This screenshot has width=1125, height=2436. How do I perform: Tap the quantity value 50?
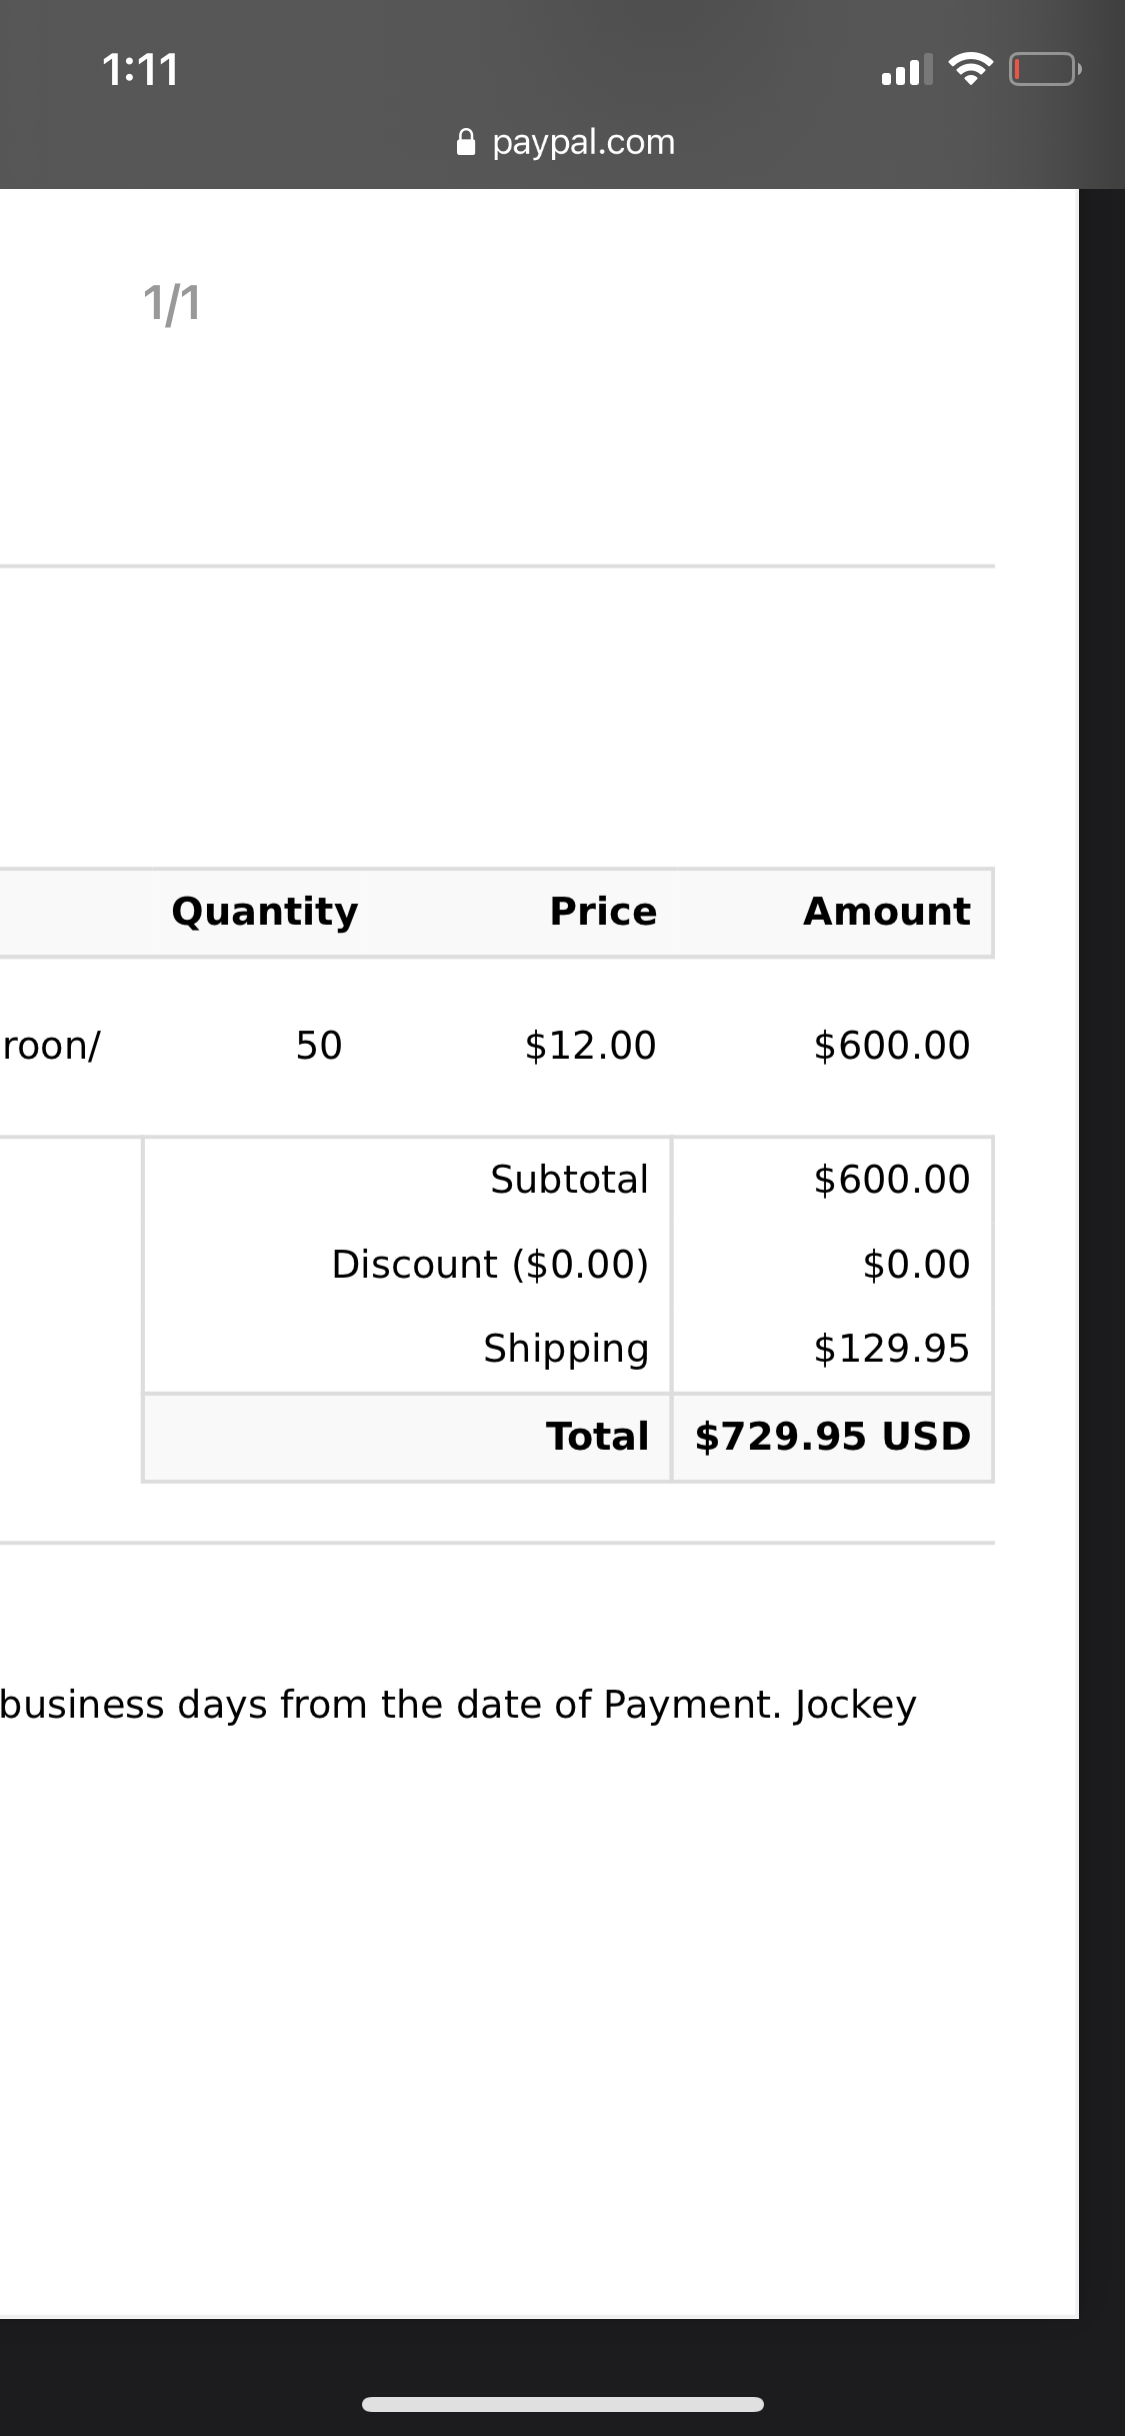(x=319, y=1046)
